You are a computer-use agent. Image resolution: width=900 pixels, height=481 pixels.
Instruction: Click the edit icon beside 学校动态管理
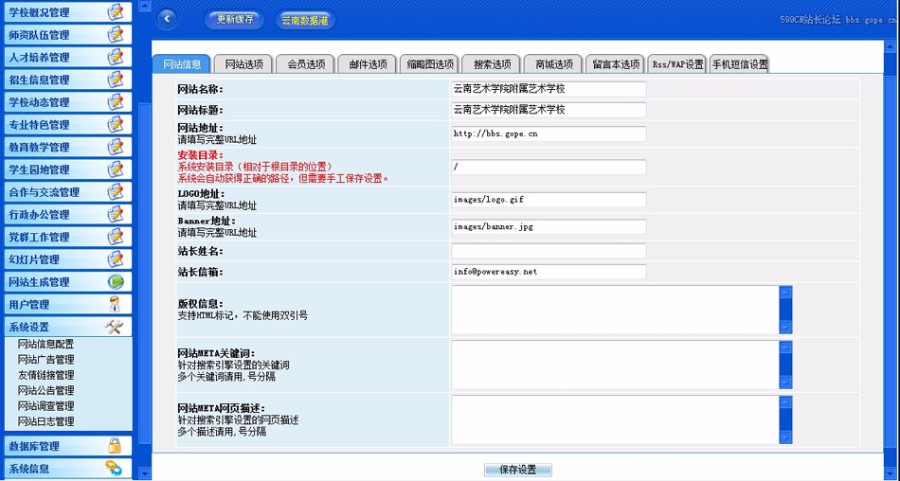click(x=115, y=102)
